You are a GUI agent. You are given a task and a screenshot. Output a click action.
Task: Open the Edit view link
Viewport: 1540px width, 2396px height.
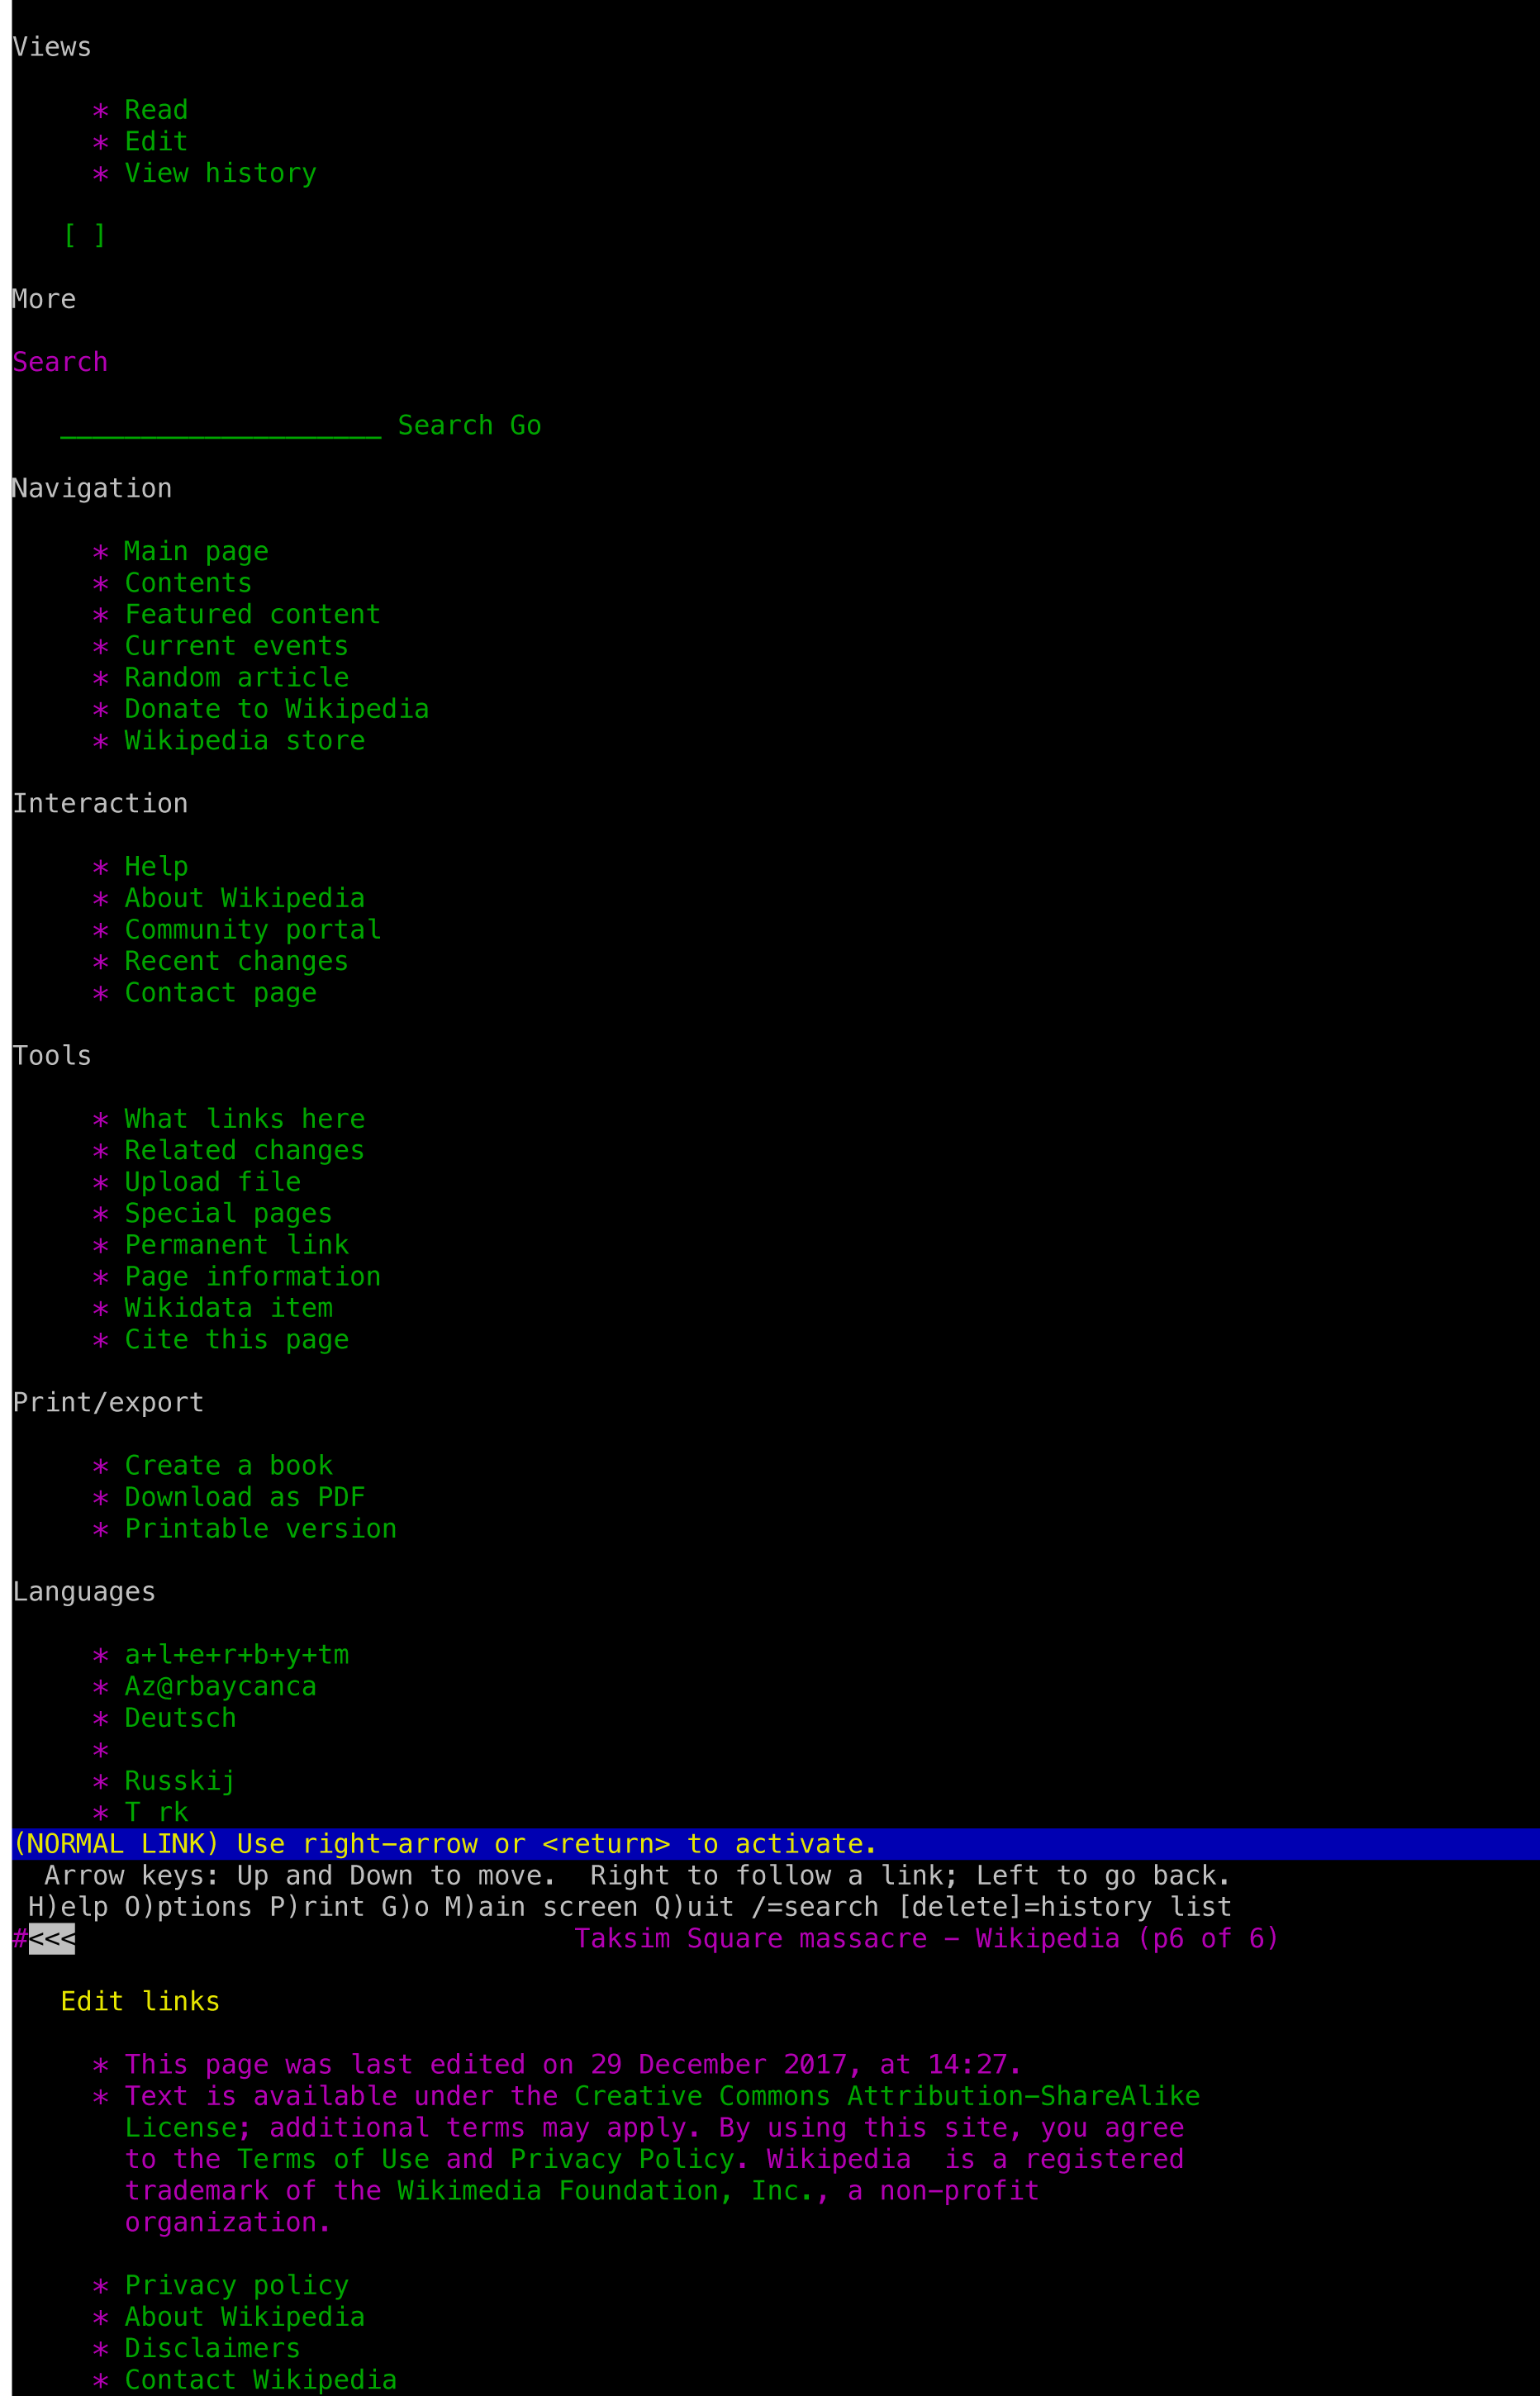point(156,142)
